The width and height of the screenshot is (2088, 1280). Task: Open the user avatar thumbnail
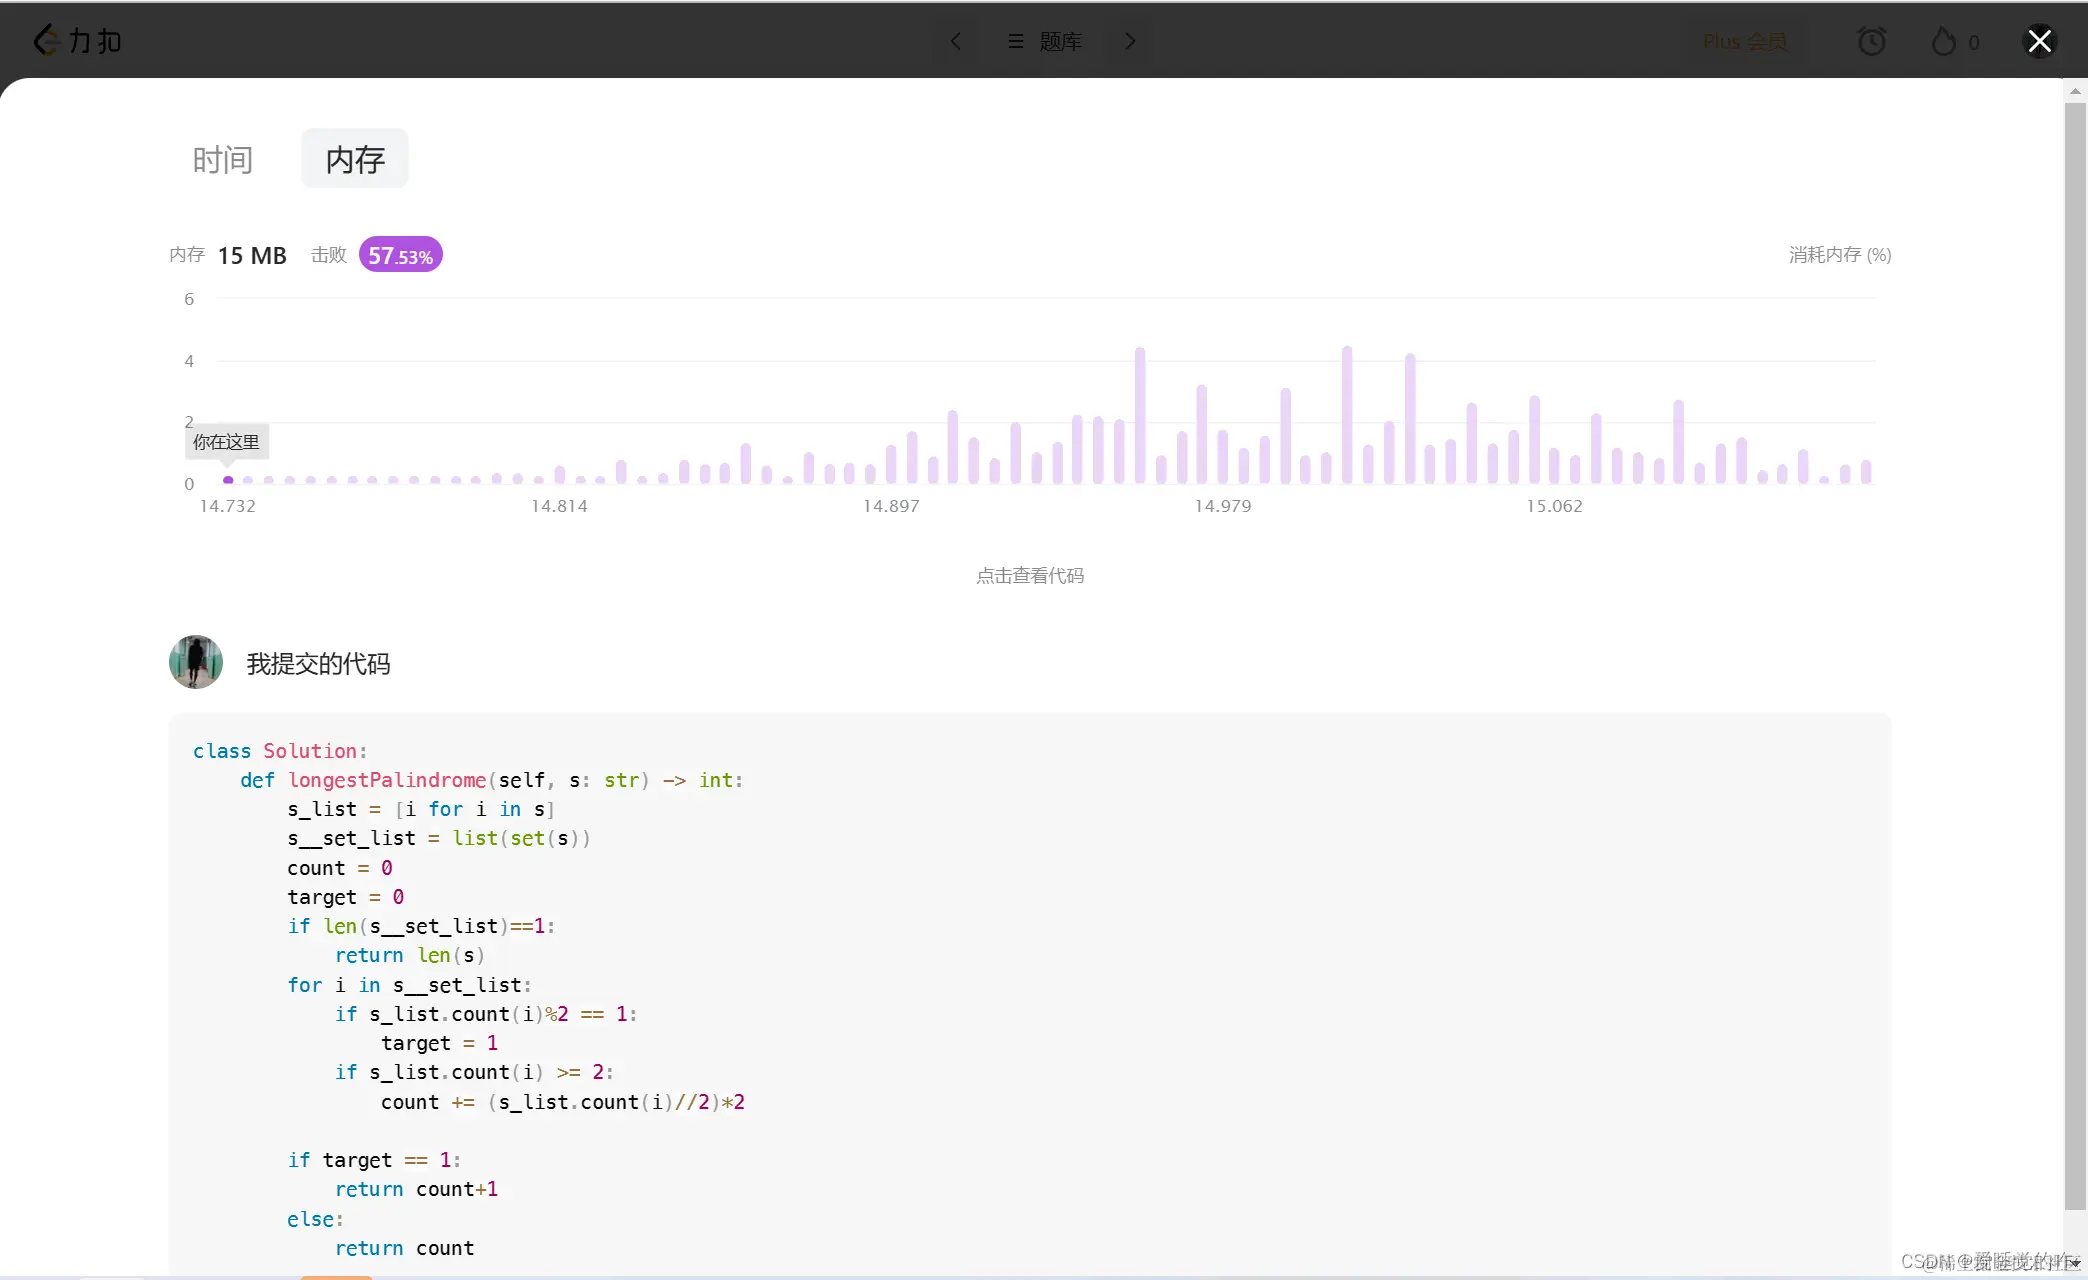[196, 662]
